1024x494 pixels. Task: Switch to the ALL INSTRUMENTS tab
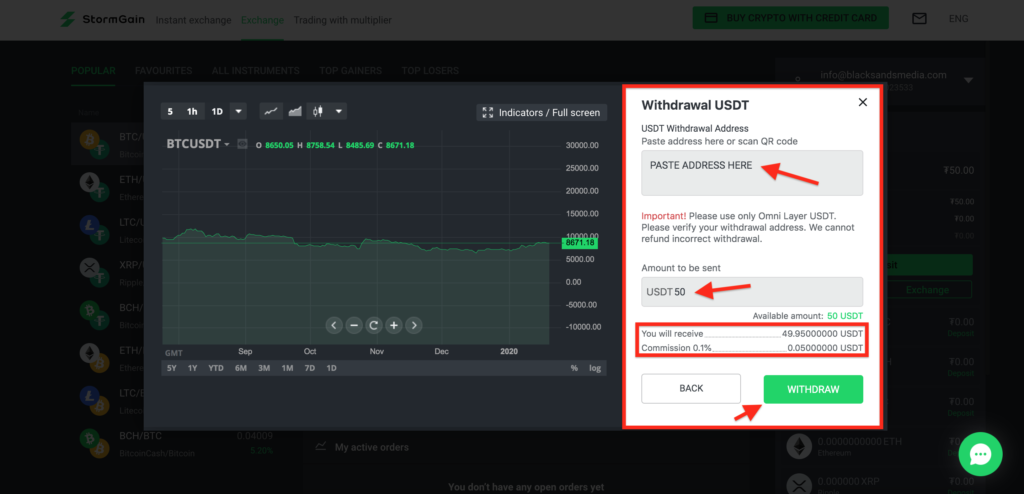coord(255,71)
